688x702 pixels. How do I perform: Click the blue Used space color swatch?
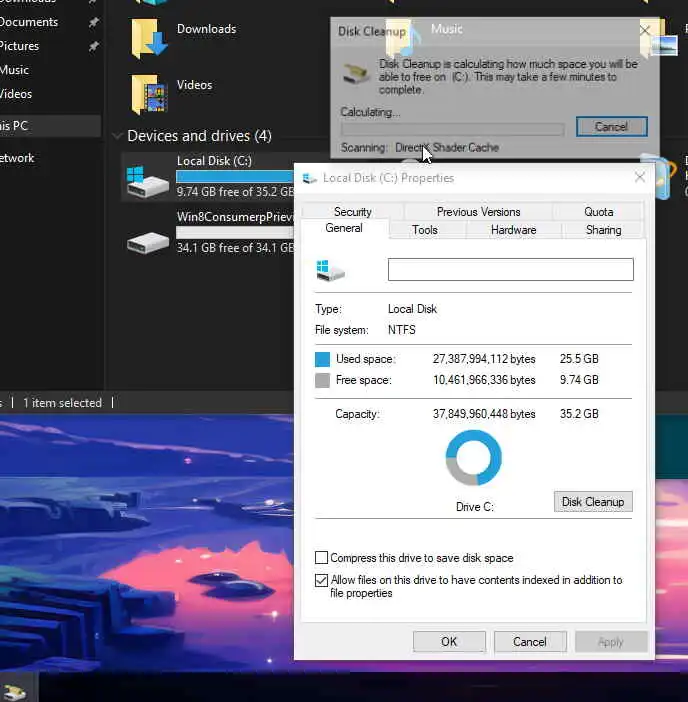tap(322, 359)
